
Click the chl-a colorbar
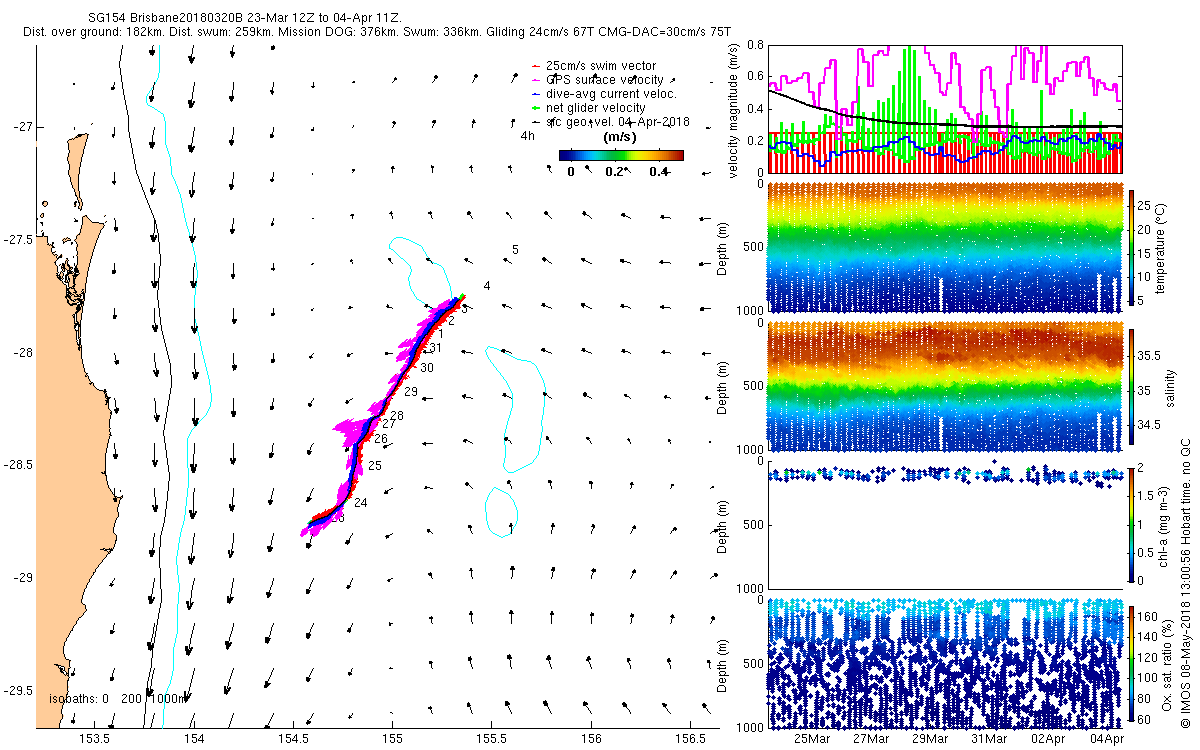click(x=1132, y=525)
